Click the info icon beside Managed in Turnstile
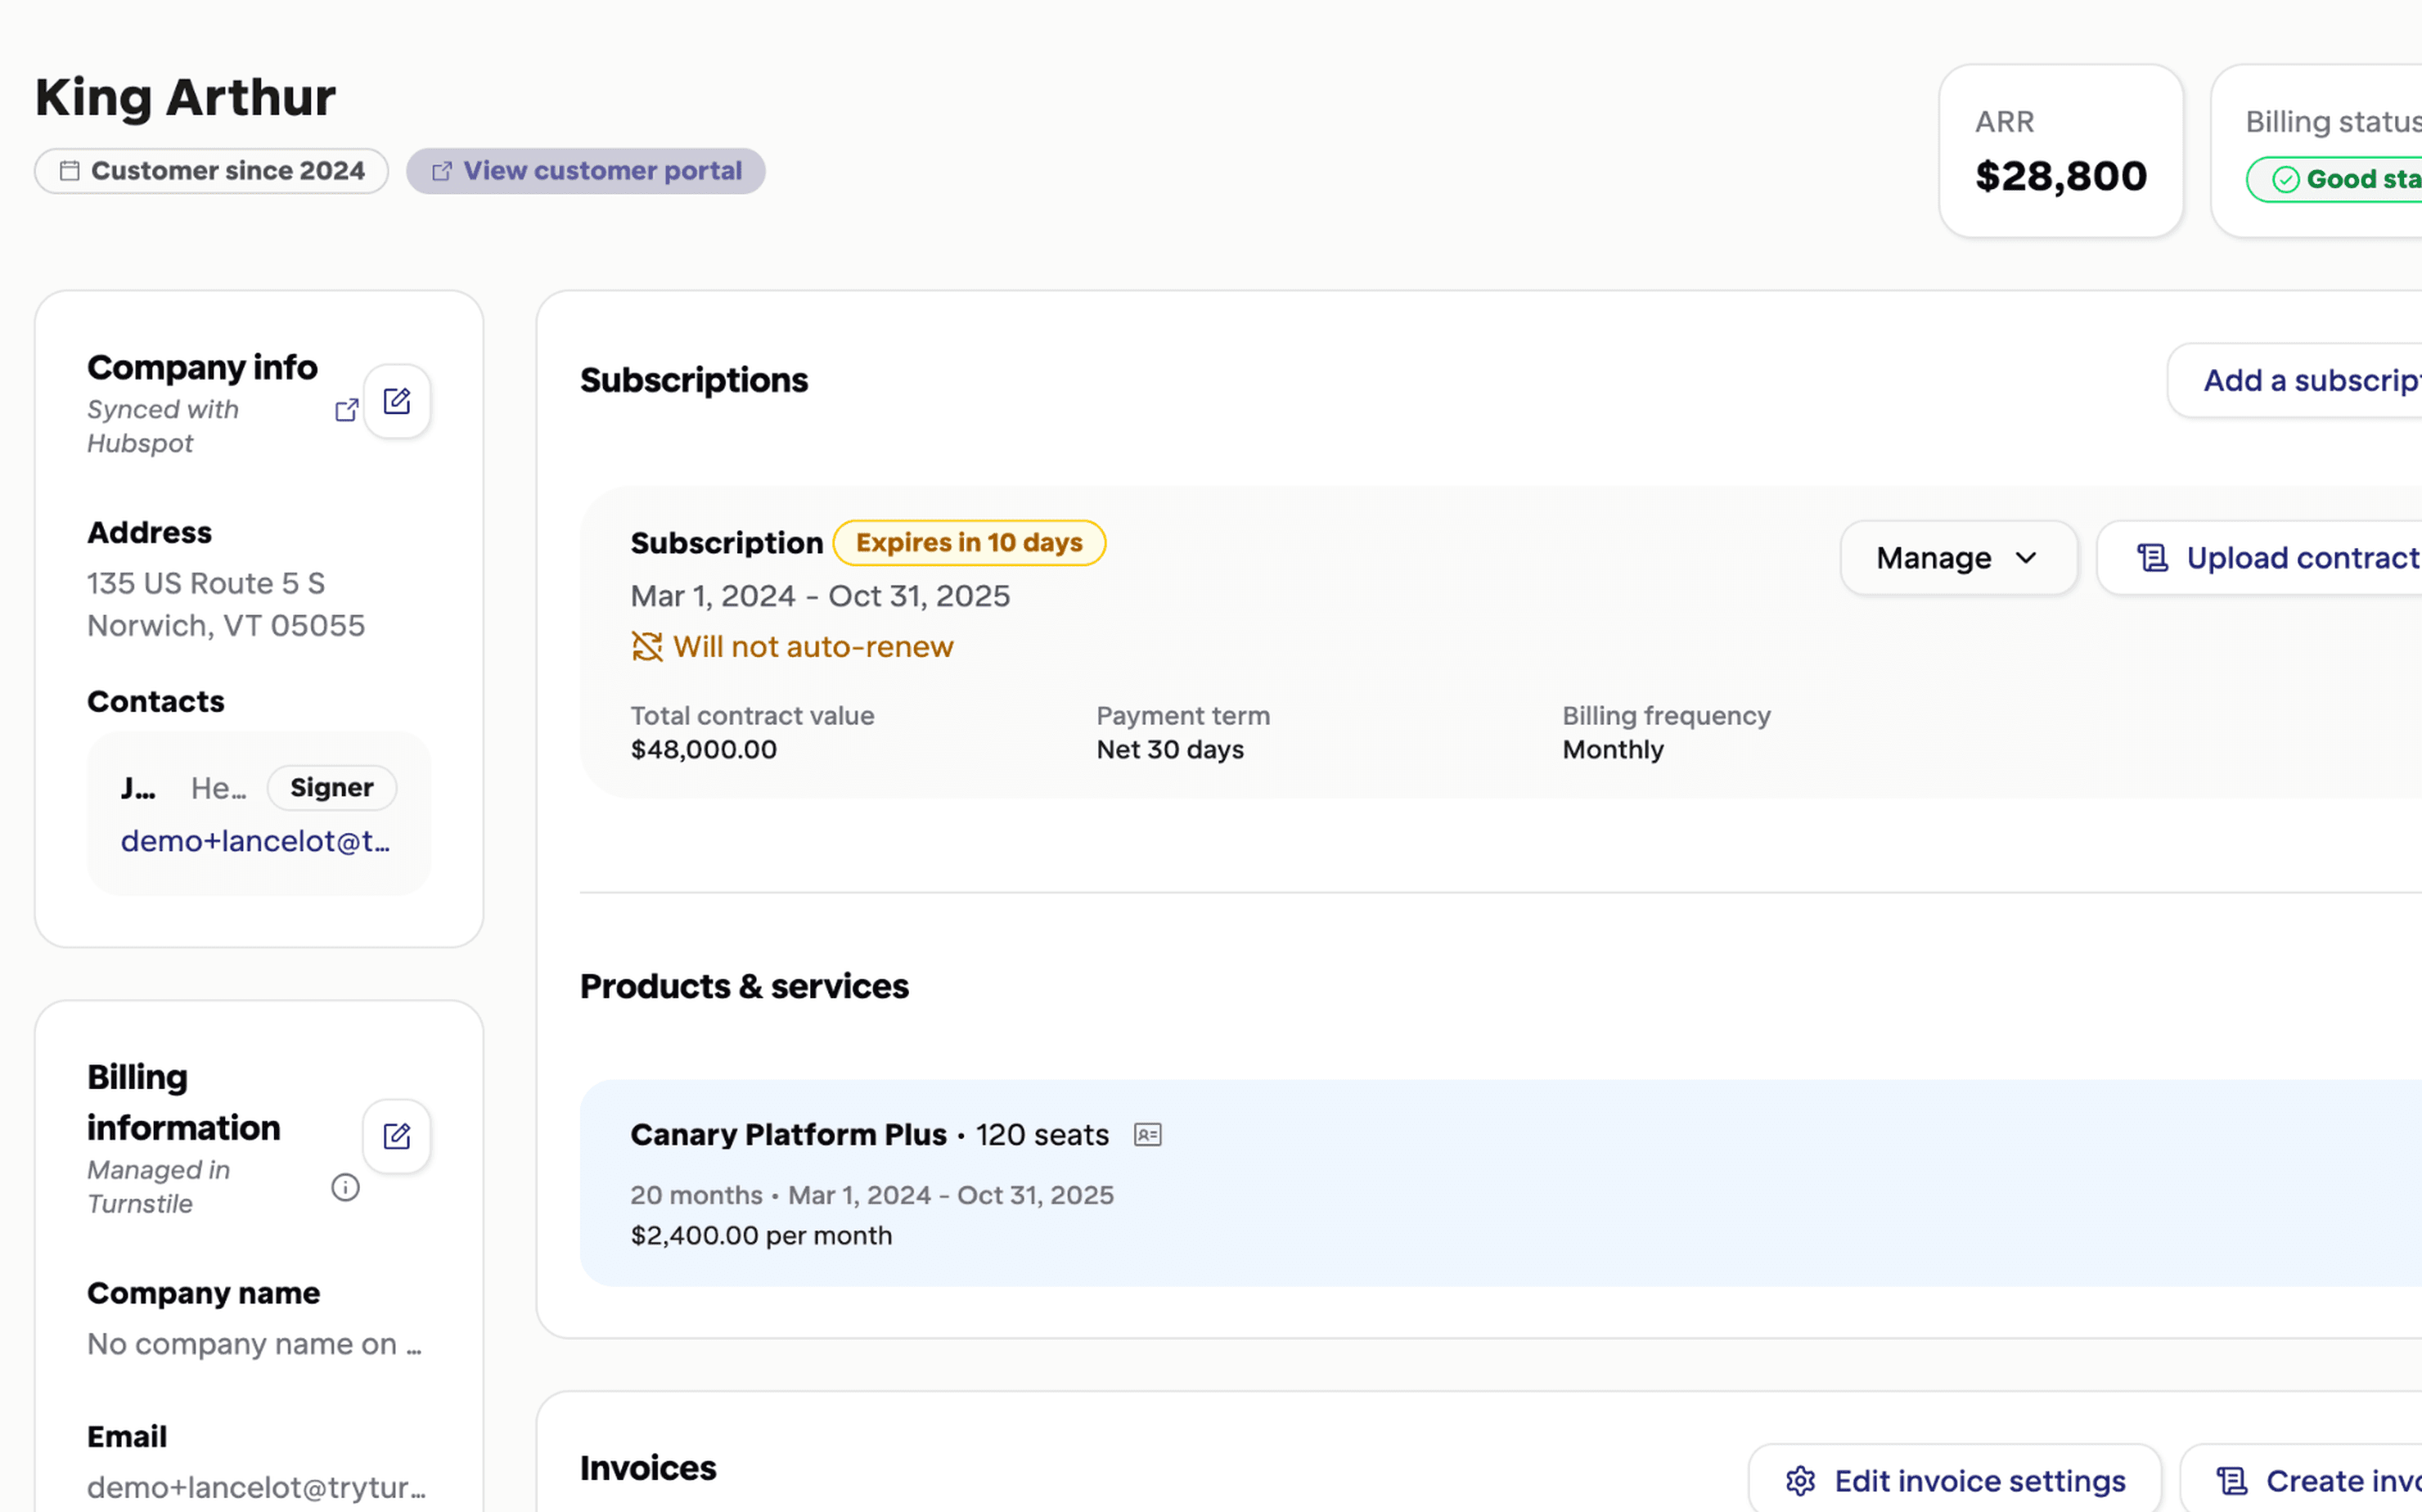The height and width of the screenshot is (1512, 2422). tap(345, 1187)
